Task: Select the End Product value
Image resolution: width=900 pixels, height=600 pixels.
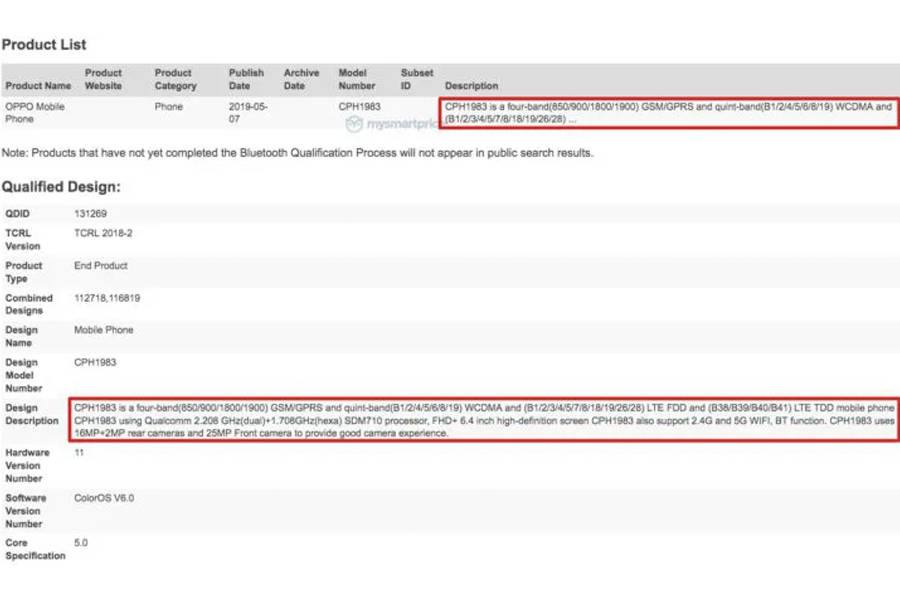Action: [100, 266]
